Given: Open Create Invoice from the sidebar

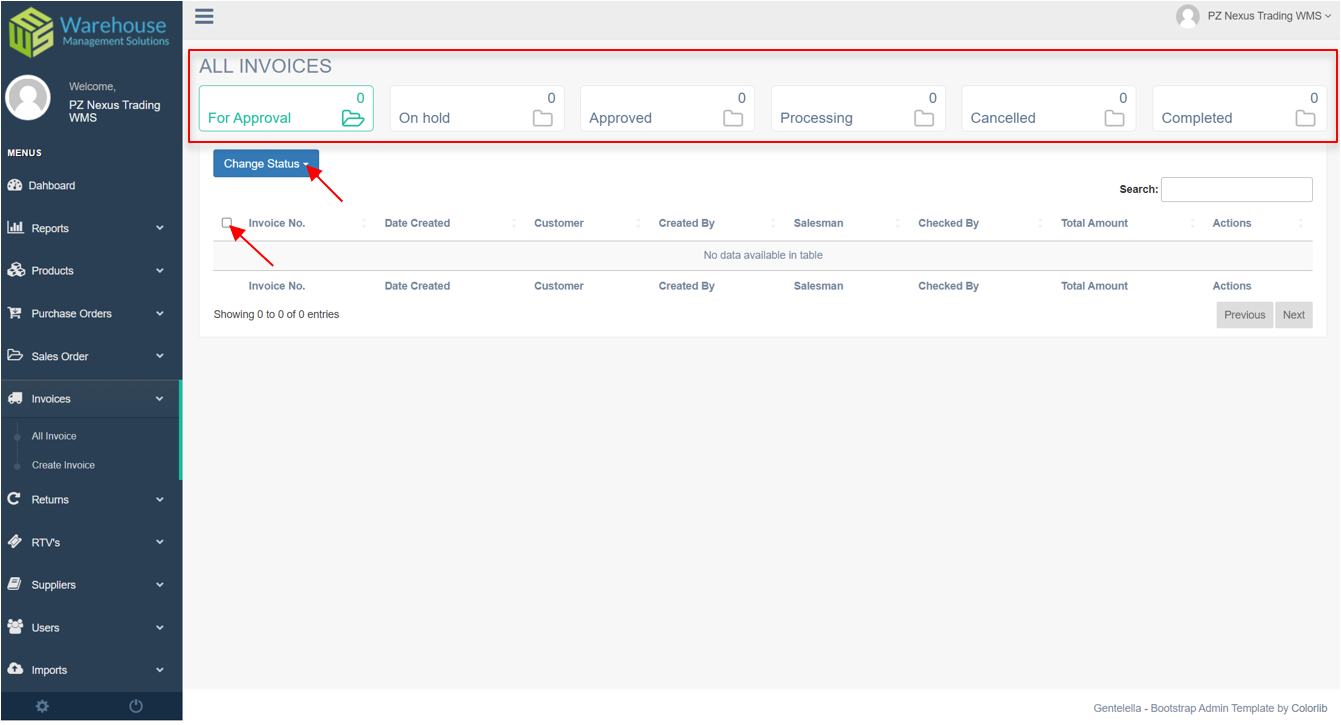Looking at the screenshot, I should 62,465.
